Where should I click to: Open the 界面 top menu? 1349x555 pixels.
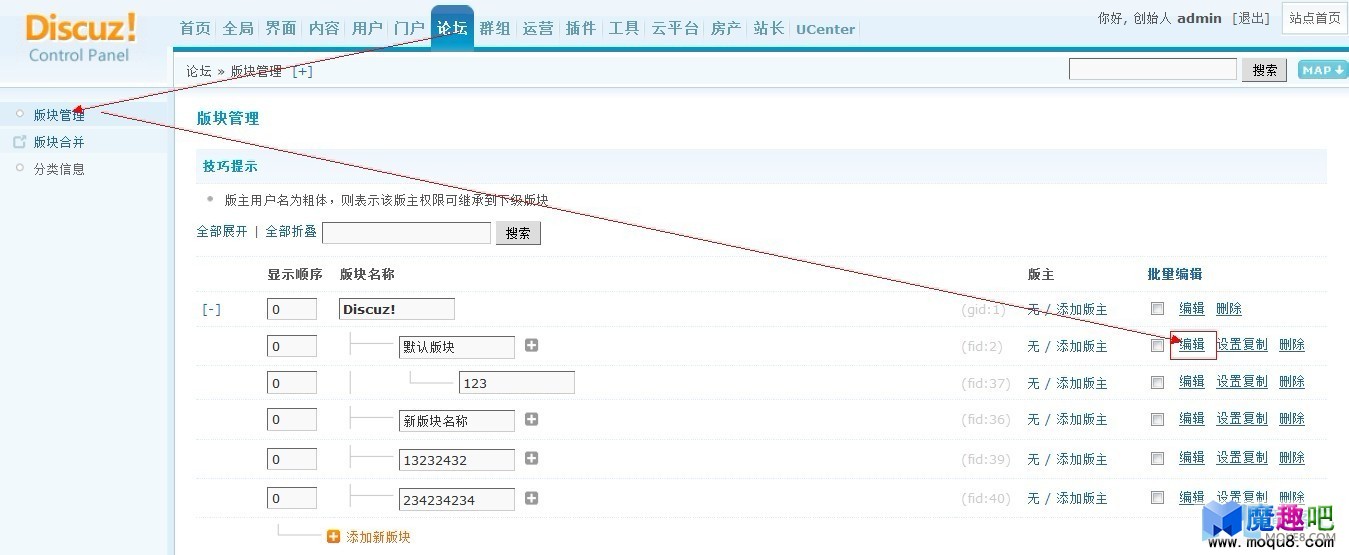click(281, 28)
